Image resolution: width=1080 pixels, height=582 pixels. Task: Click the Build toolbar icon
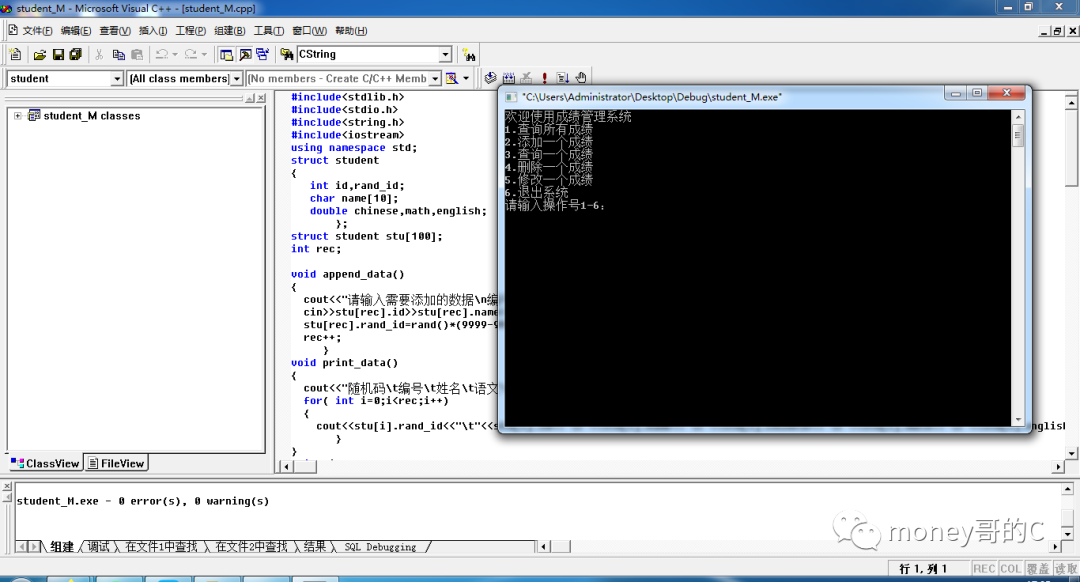[x=508, y=79]
